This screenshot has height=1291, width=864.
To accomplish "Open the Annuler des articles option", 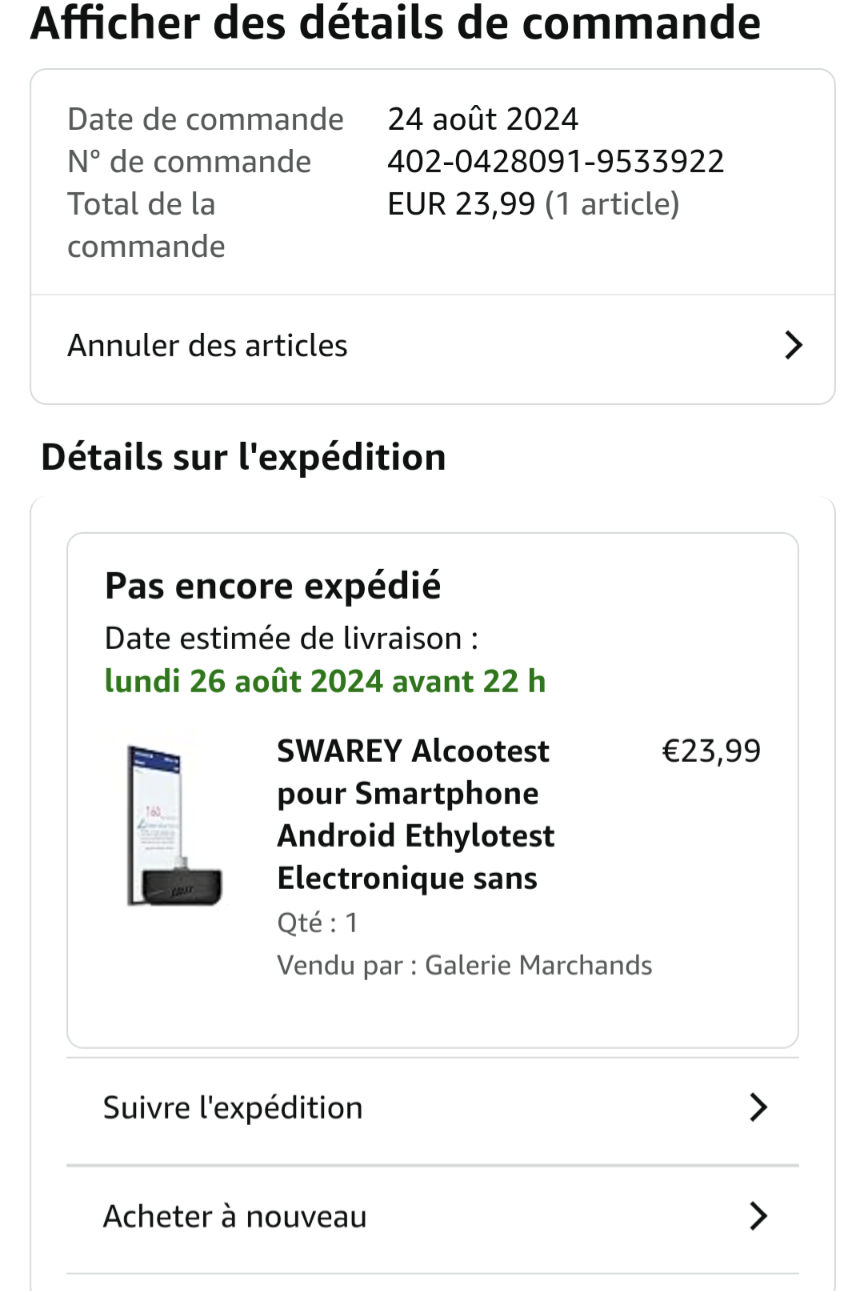I will pos(208,346).
